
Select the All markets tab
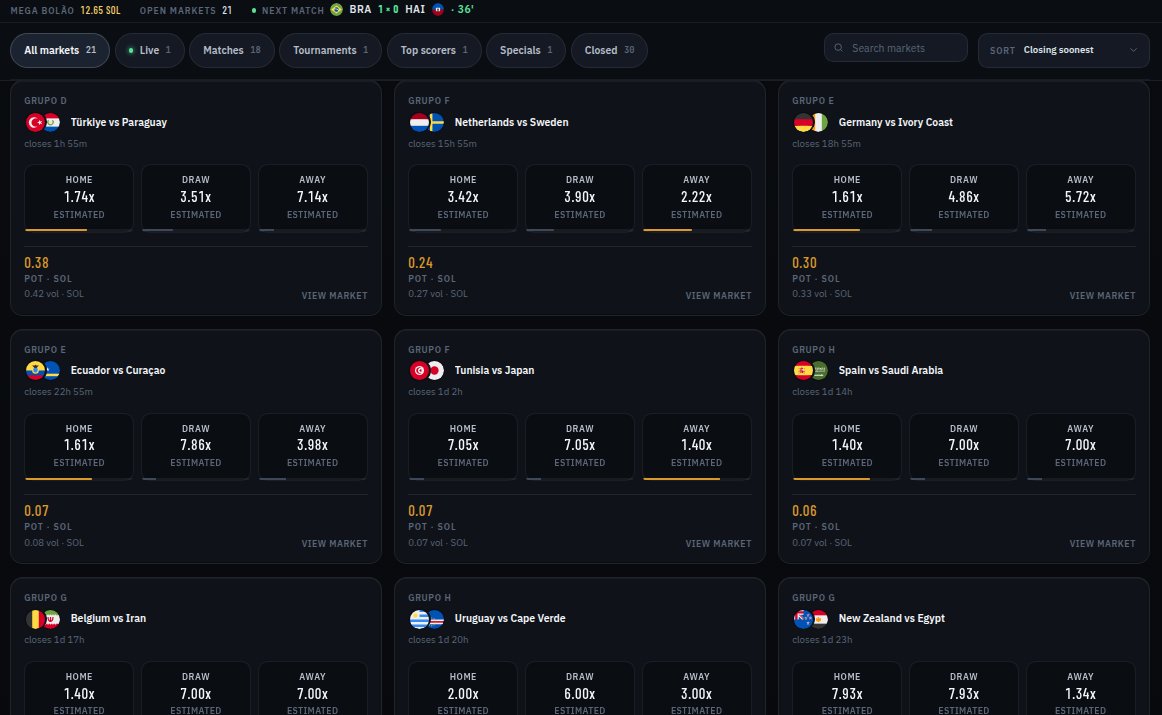coord(60,50)
